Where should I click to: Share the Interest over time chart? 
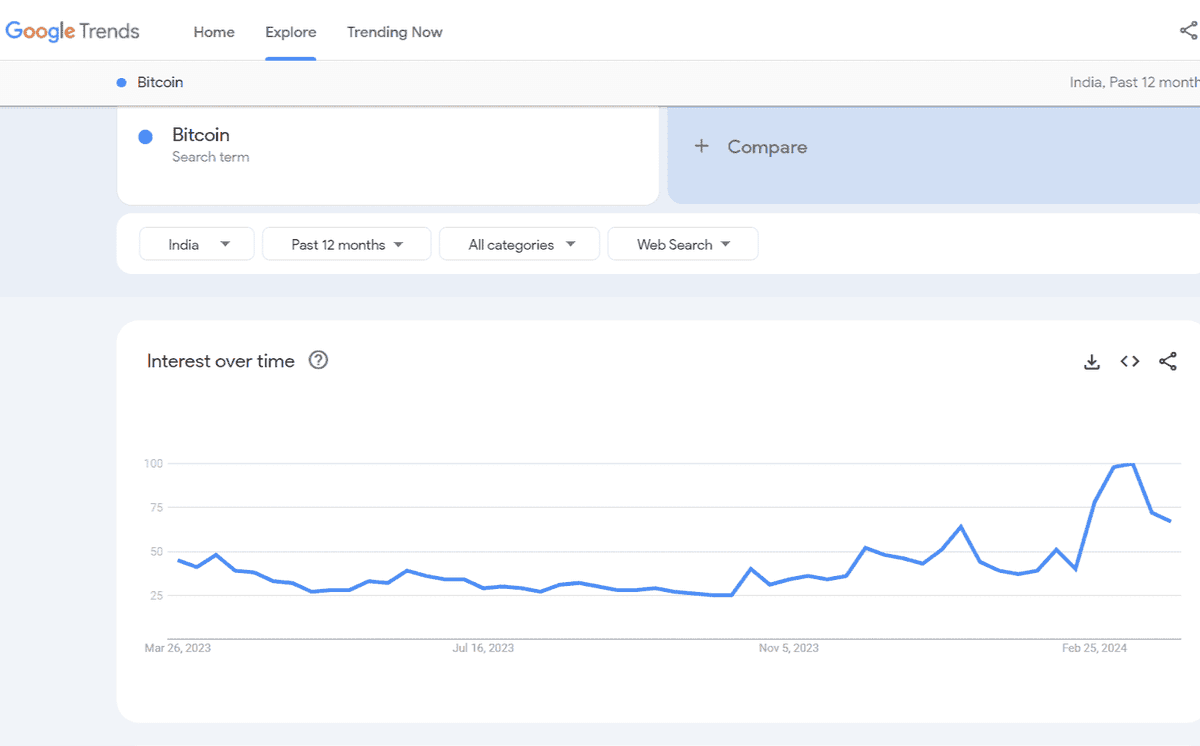point(1167,361)
